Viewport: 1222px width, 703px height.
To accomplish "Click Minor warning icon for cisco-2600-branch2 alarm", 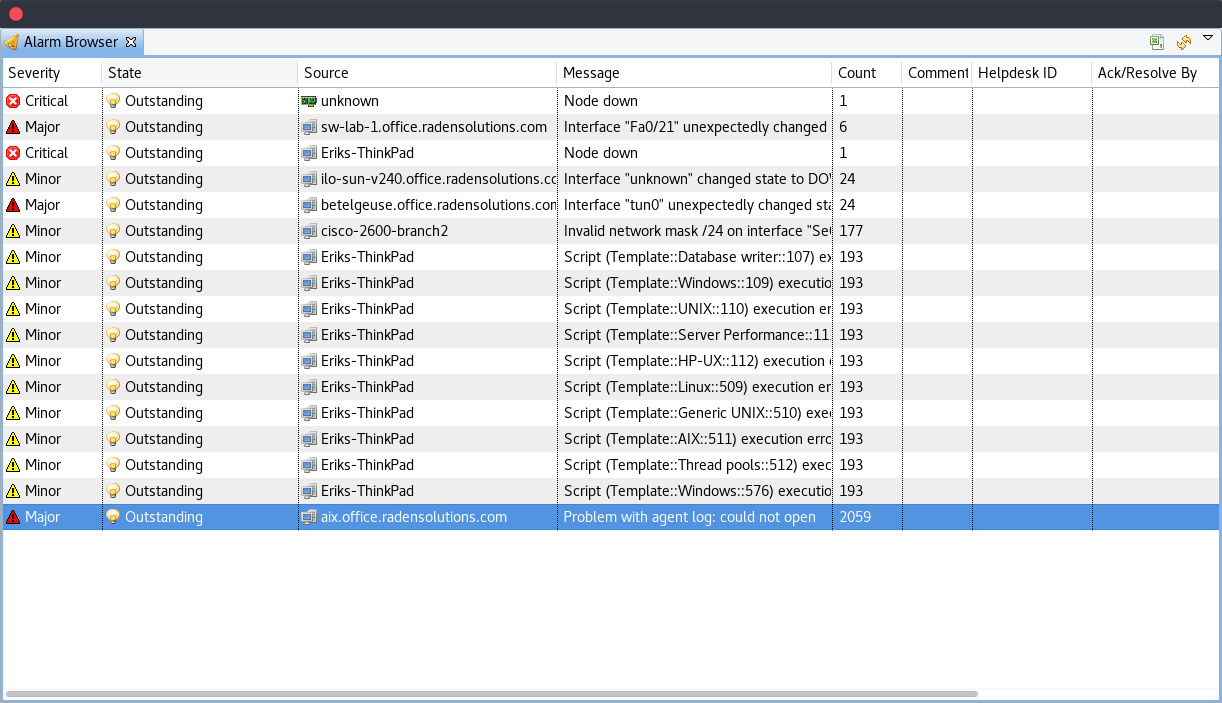I will tap(13, 231).
